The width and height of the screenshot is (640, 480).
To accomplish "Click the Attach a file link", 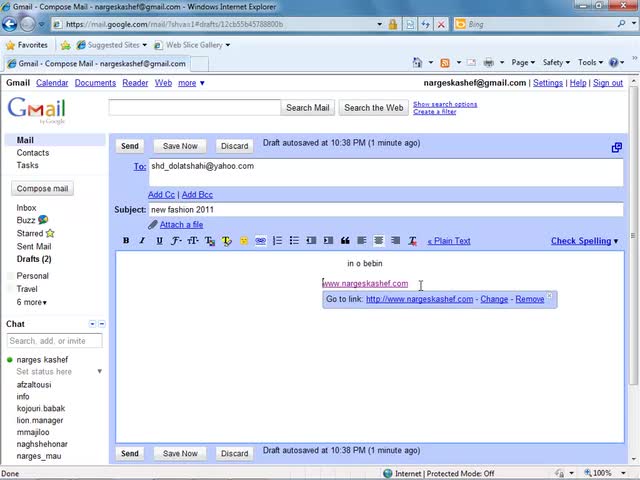I will (x=181, y=225).
